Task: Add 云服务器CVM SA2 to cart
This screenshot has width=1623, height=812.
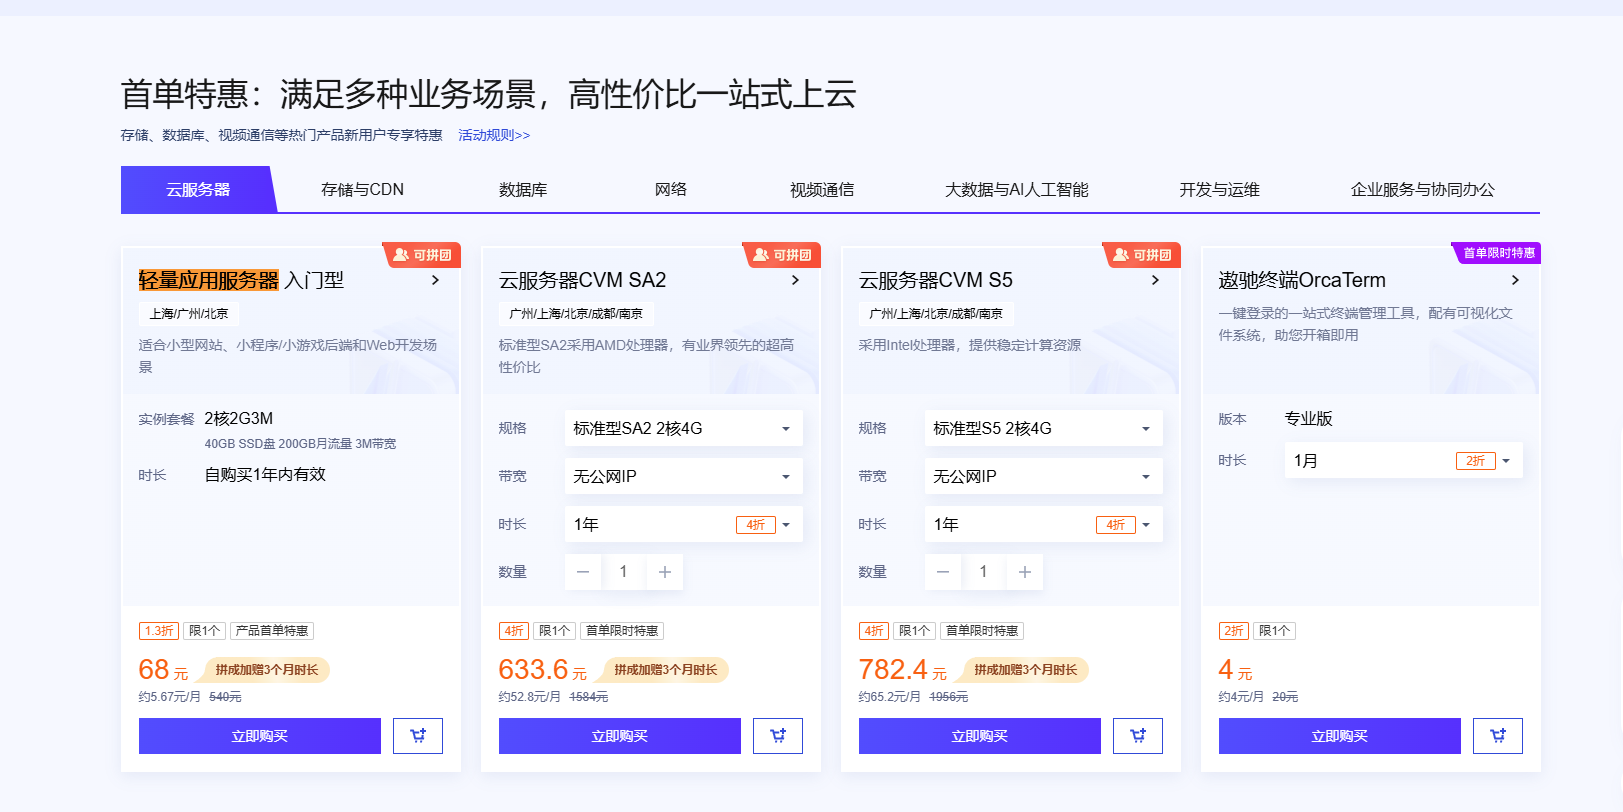Action: coord(778,736)
